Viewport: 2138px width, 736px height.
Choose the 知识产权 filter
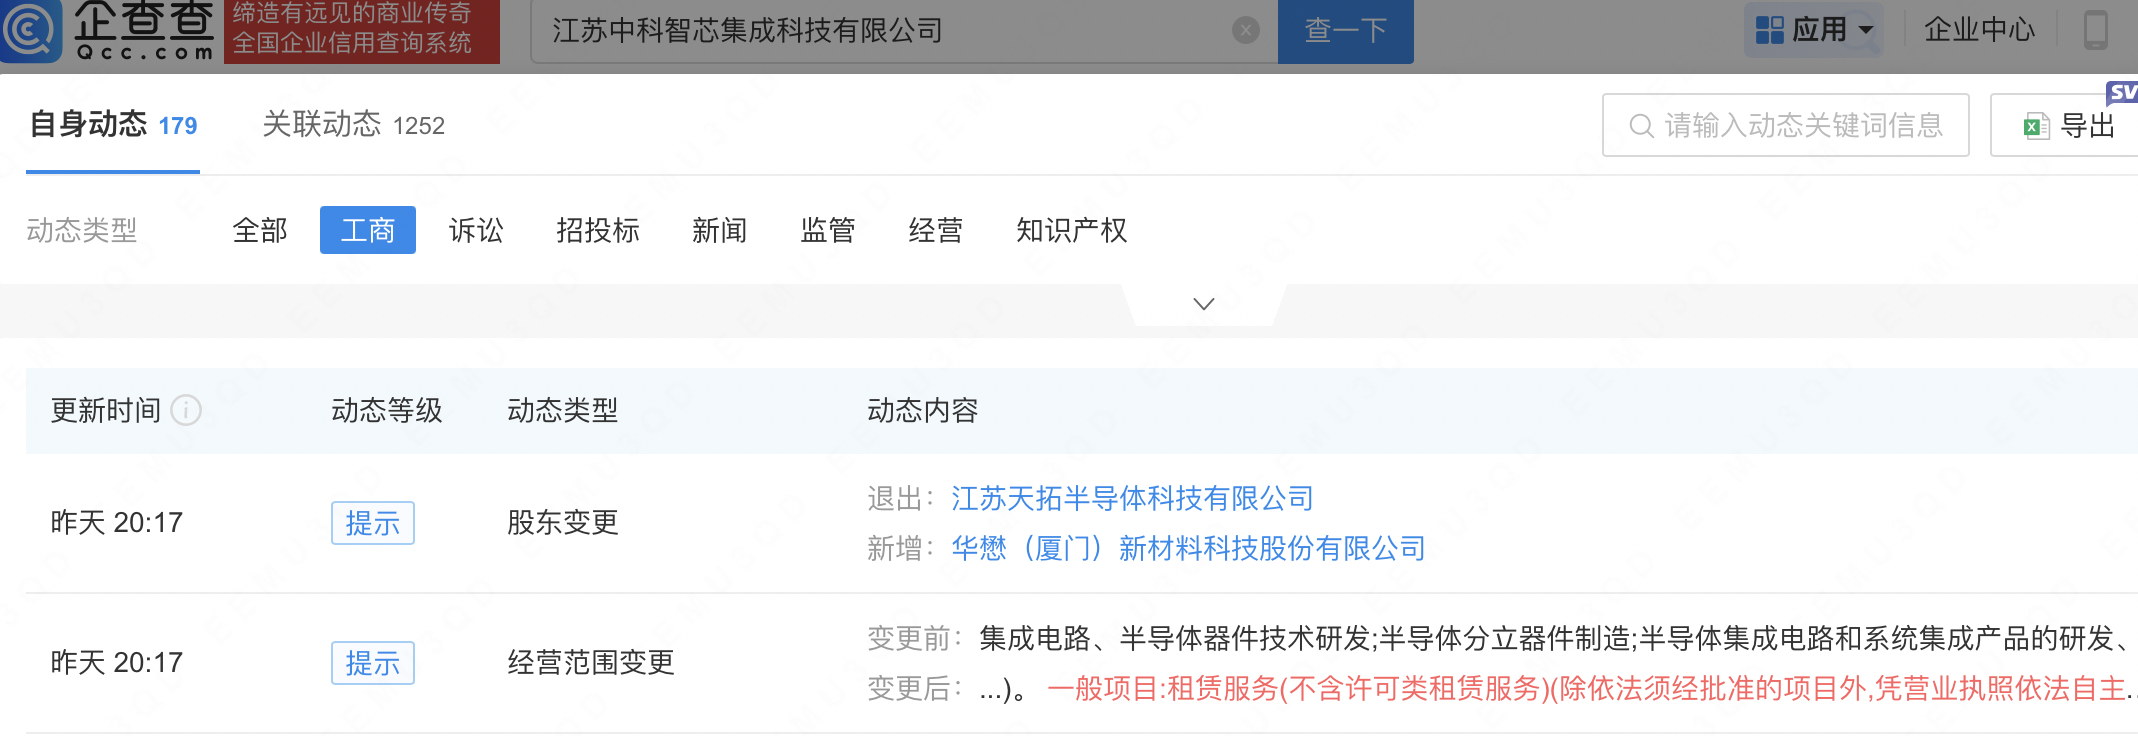pos(1071,231)
